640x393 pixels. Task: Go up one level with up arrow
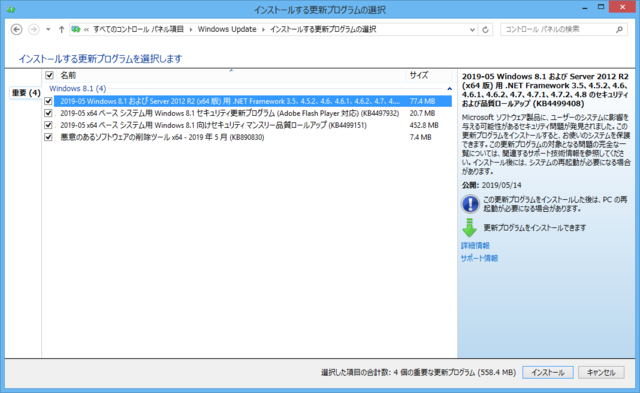click(61, 29)
